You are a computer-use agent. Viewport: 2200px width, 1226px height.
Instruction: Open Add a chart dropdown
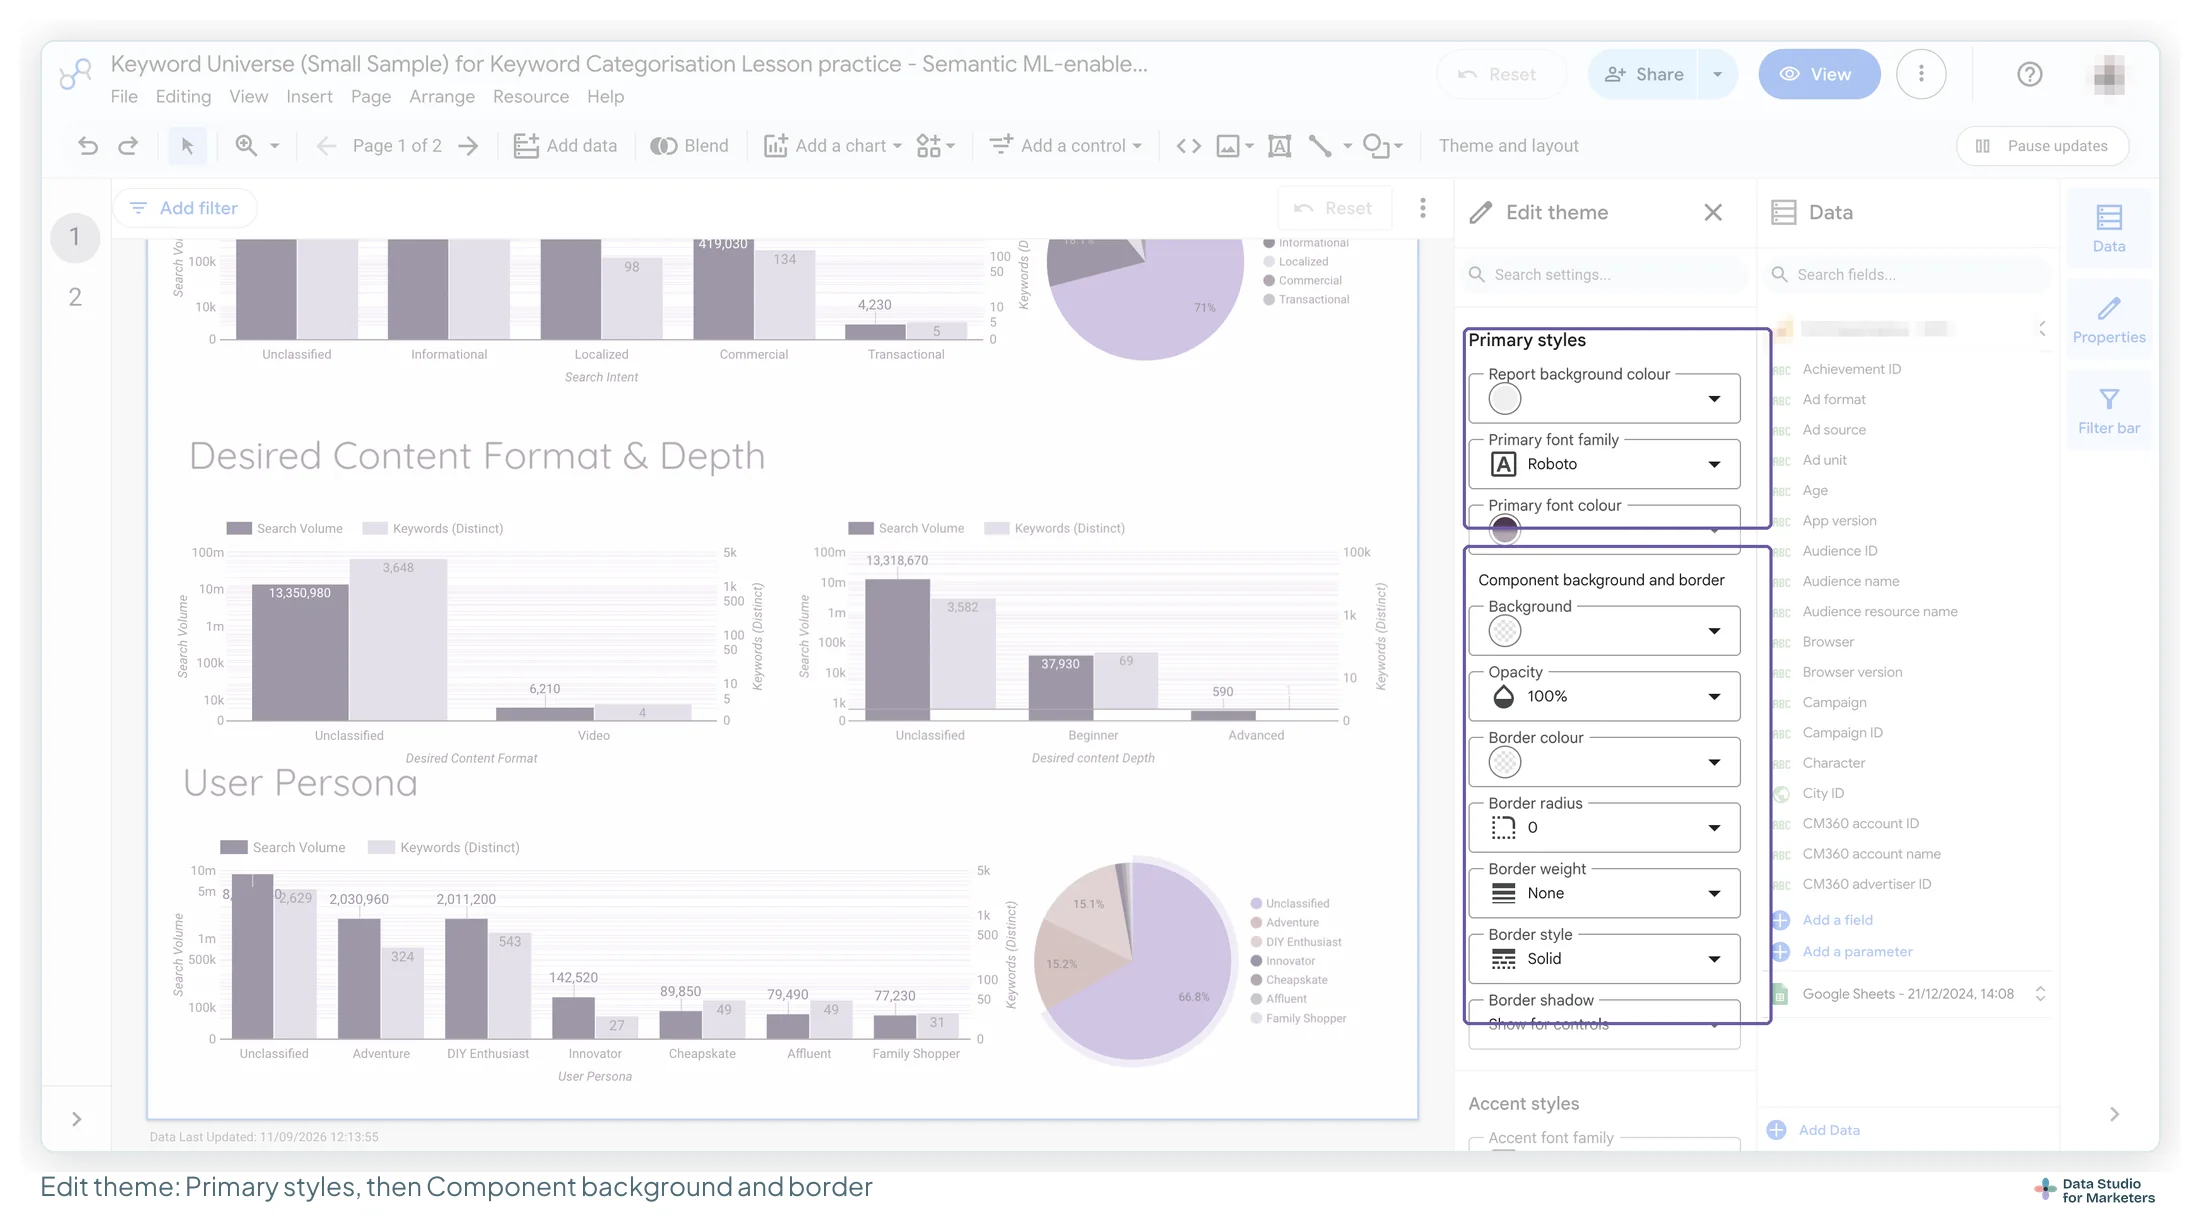pos(833,146)
